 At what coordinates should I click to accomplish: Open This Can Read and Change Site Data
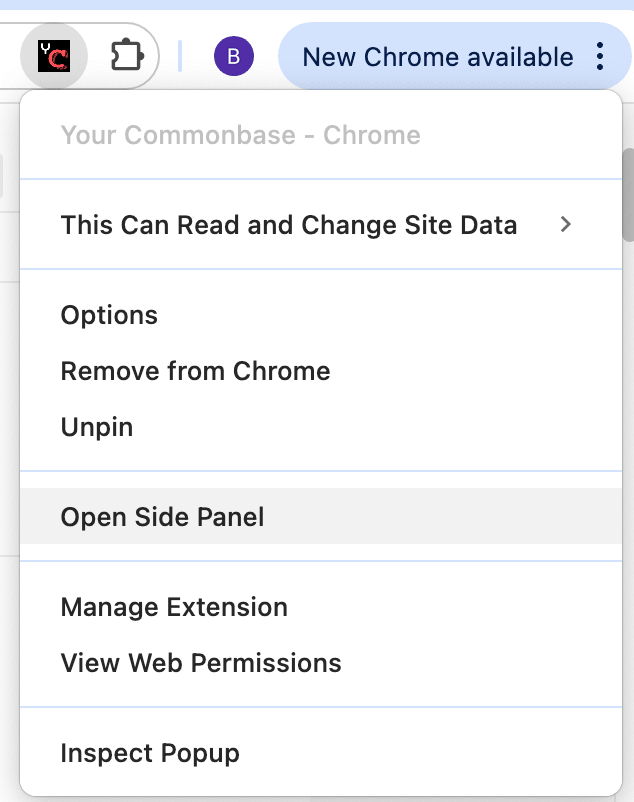tap(289, 225)
